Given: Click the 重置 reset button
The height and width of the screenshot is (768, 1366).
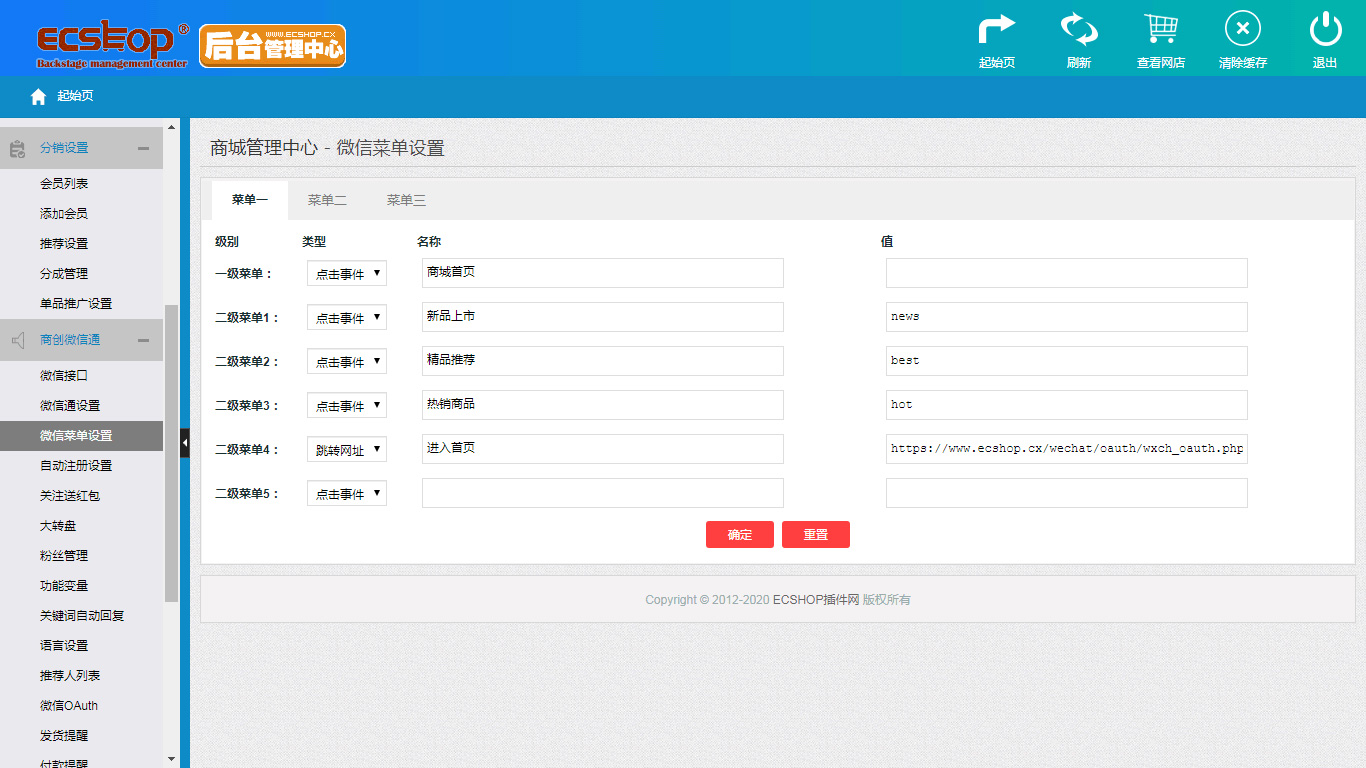Looking at the screenshot, I should [816, 534].
